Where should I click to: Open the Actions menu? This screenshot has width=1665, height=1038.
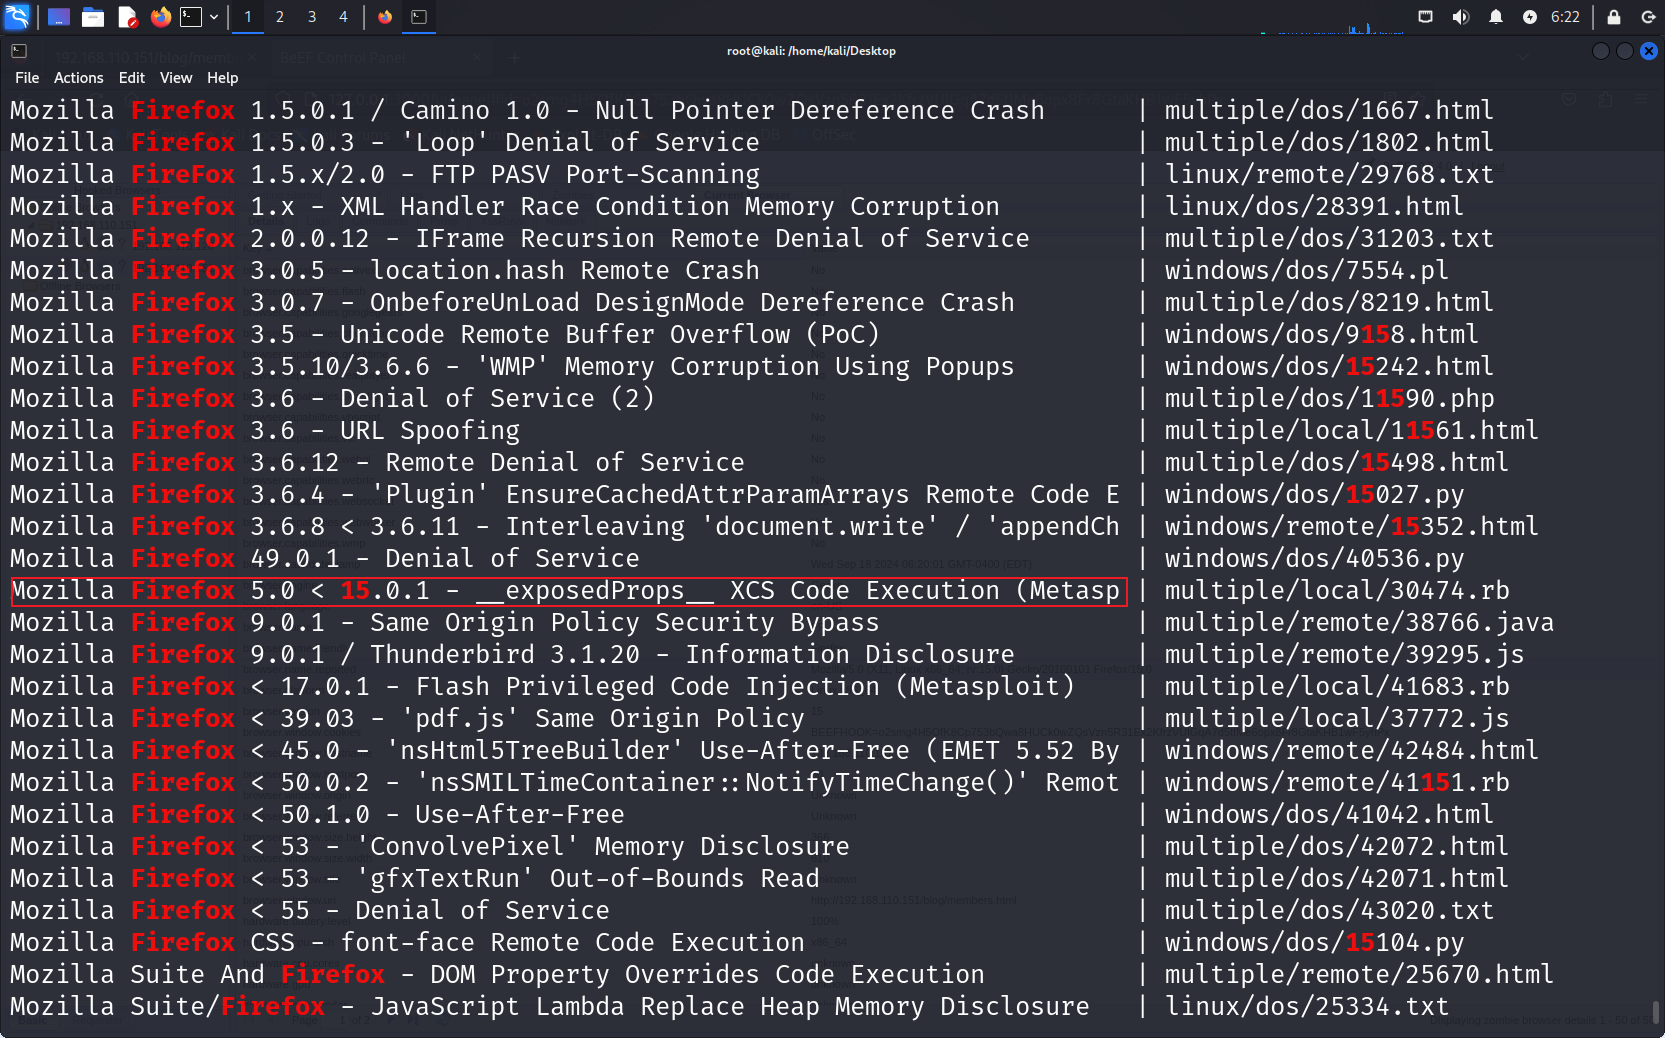coord(79,78)
